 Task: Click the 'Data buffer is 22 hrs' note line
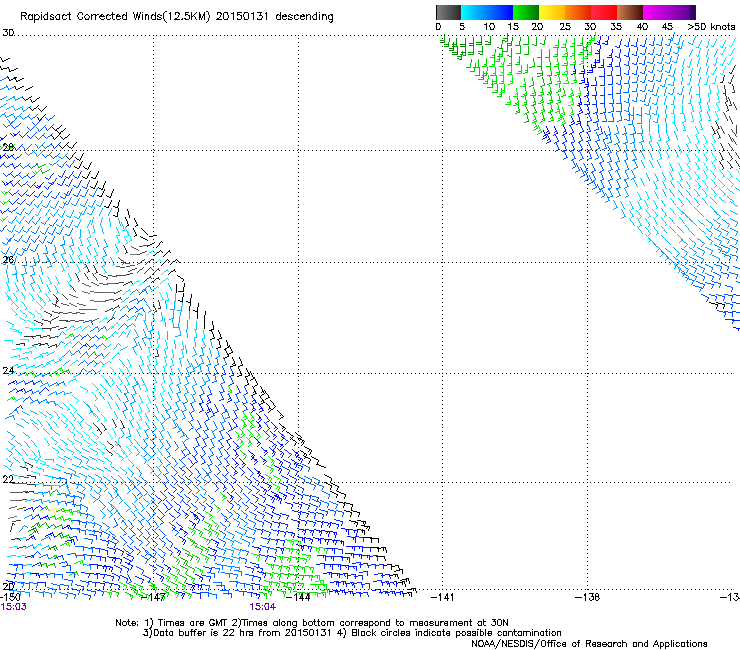(352, 633)
